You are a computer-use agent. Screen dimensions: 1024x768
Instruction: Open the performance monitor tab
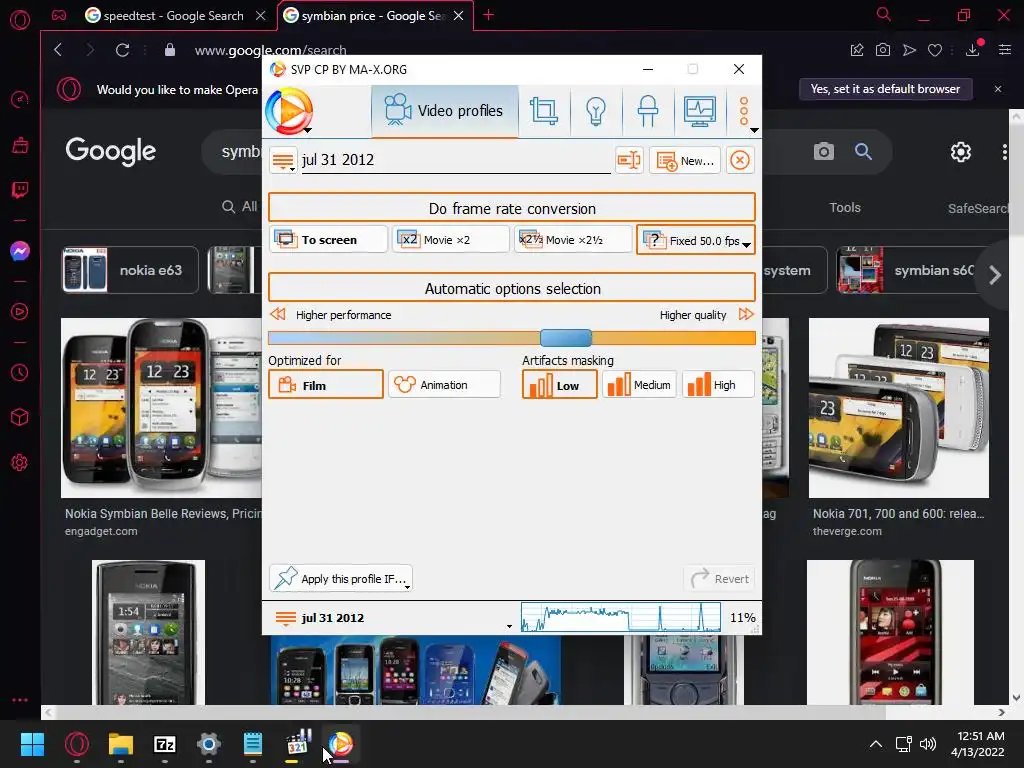tap(699, 111)
